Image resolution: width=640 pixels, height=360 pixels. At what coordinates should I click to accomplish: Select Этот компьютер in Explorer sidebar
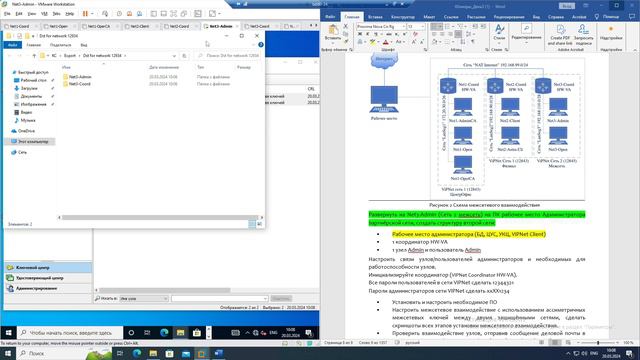coord(33,142)
